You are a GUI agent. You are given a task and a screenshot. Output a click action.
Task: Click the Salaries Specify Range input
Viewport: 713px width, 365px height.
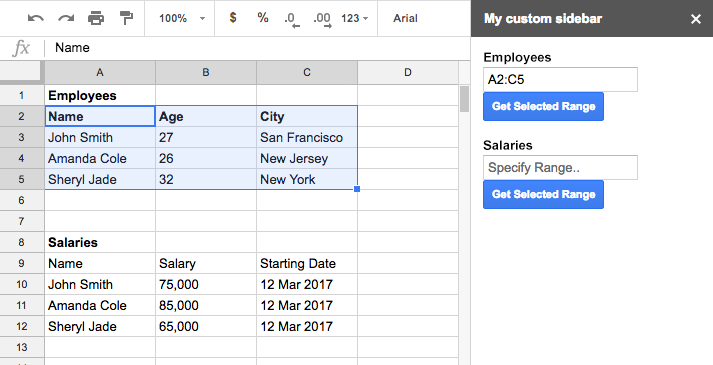pyautogui.click(x=560, y=167)
